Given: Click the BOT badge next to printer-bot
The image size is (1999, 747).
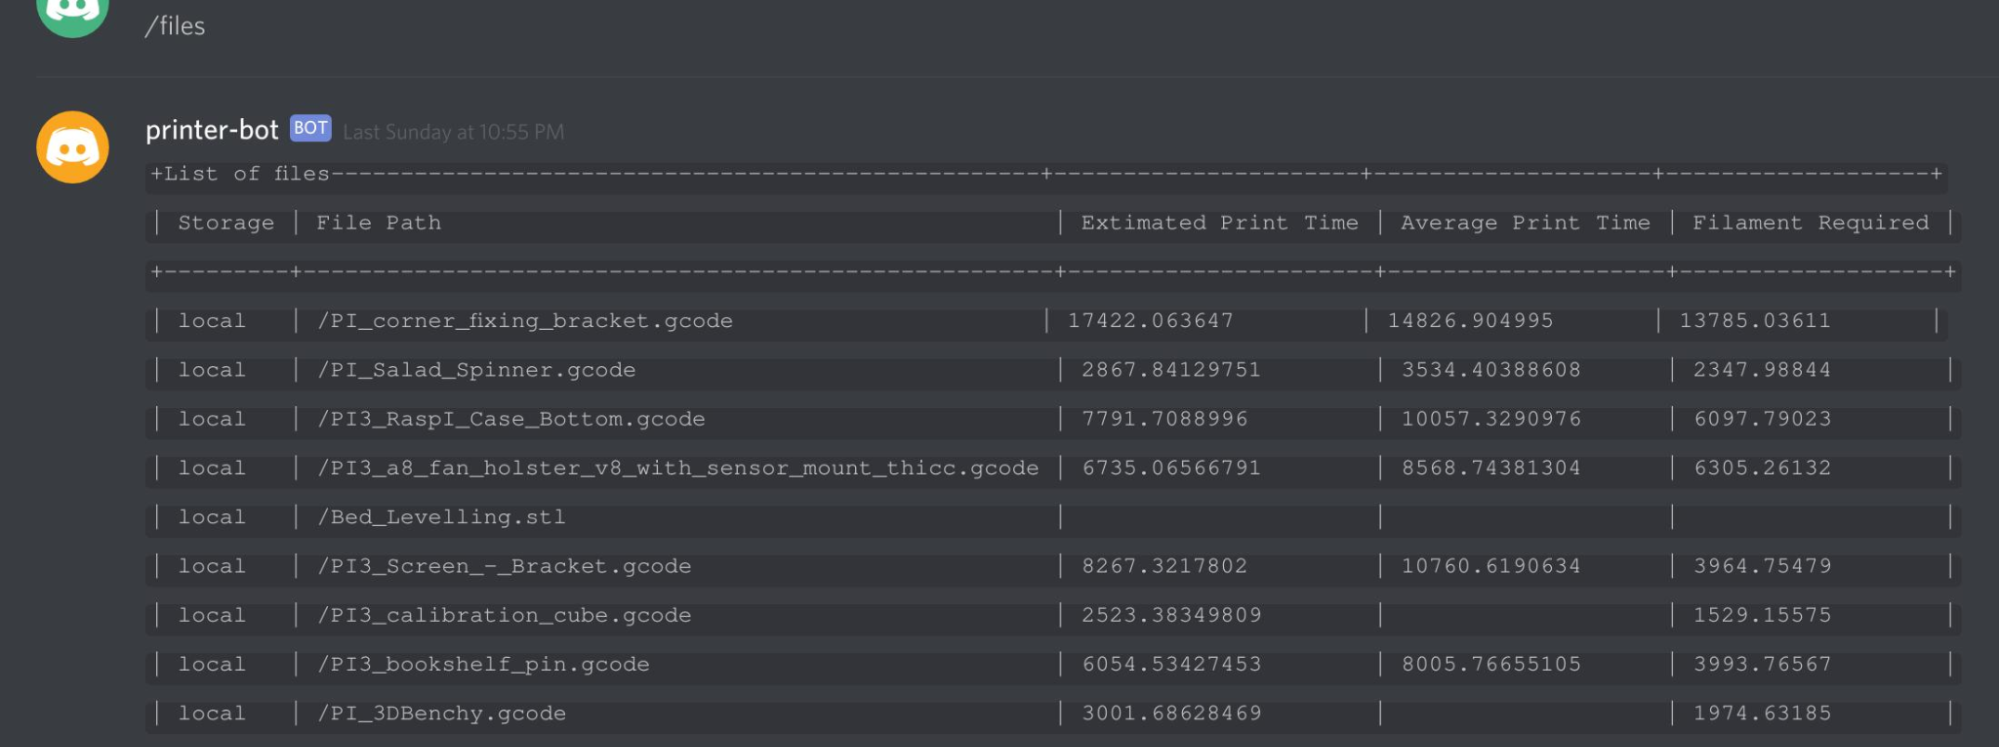Looking at the screenshot, I should click(310, 128).
